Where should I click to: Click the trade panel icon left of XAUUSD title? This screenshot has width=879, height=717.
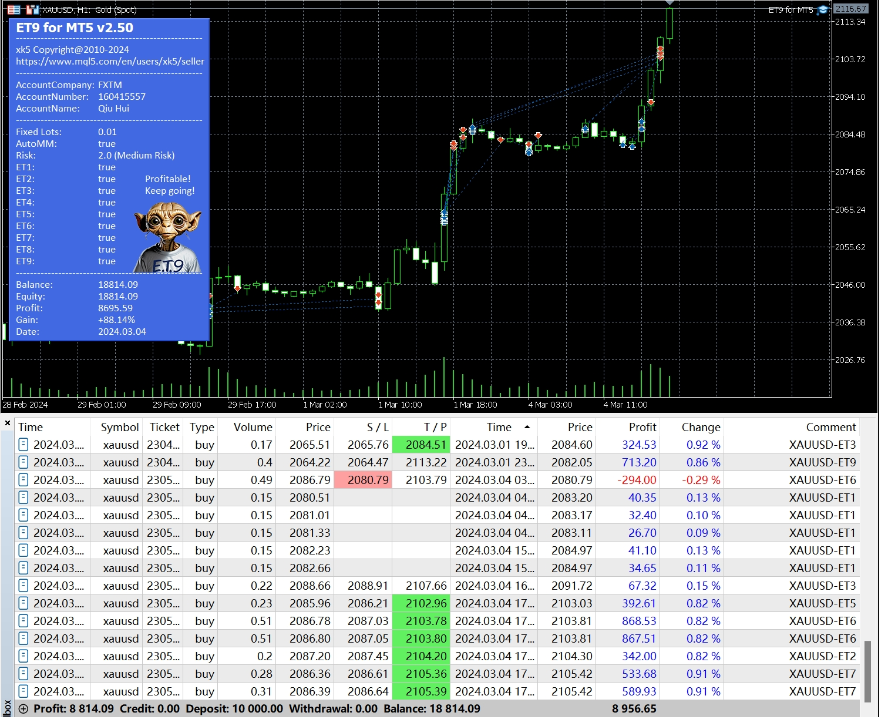tap(14, 10)
